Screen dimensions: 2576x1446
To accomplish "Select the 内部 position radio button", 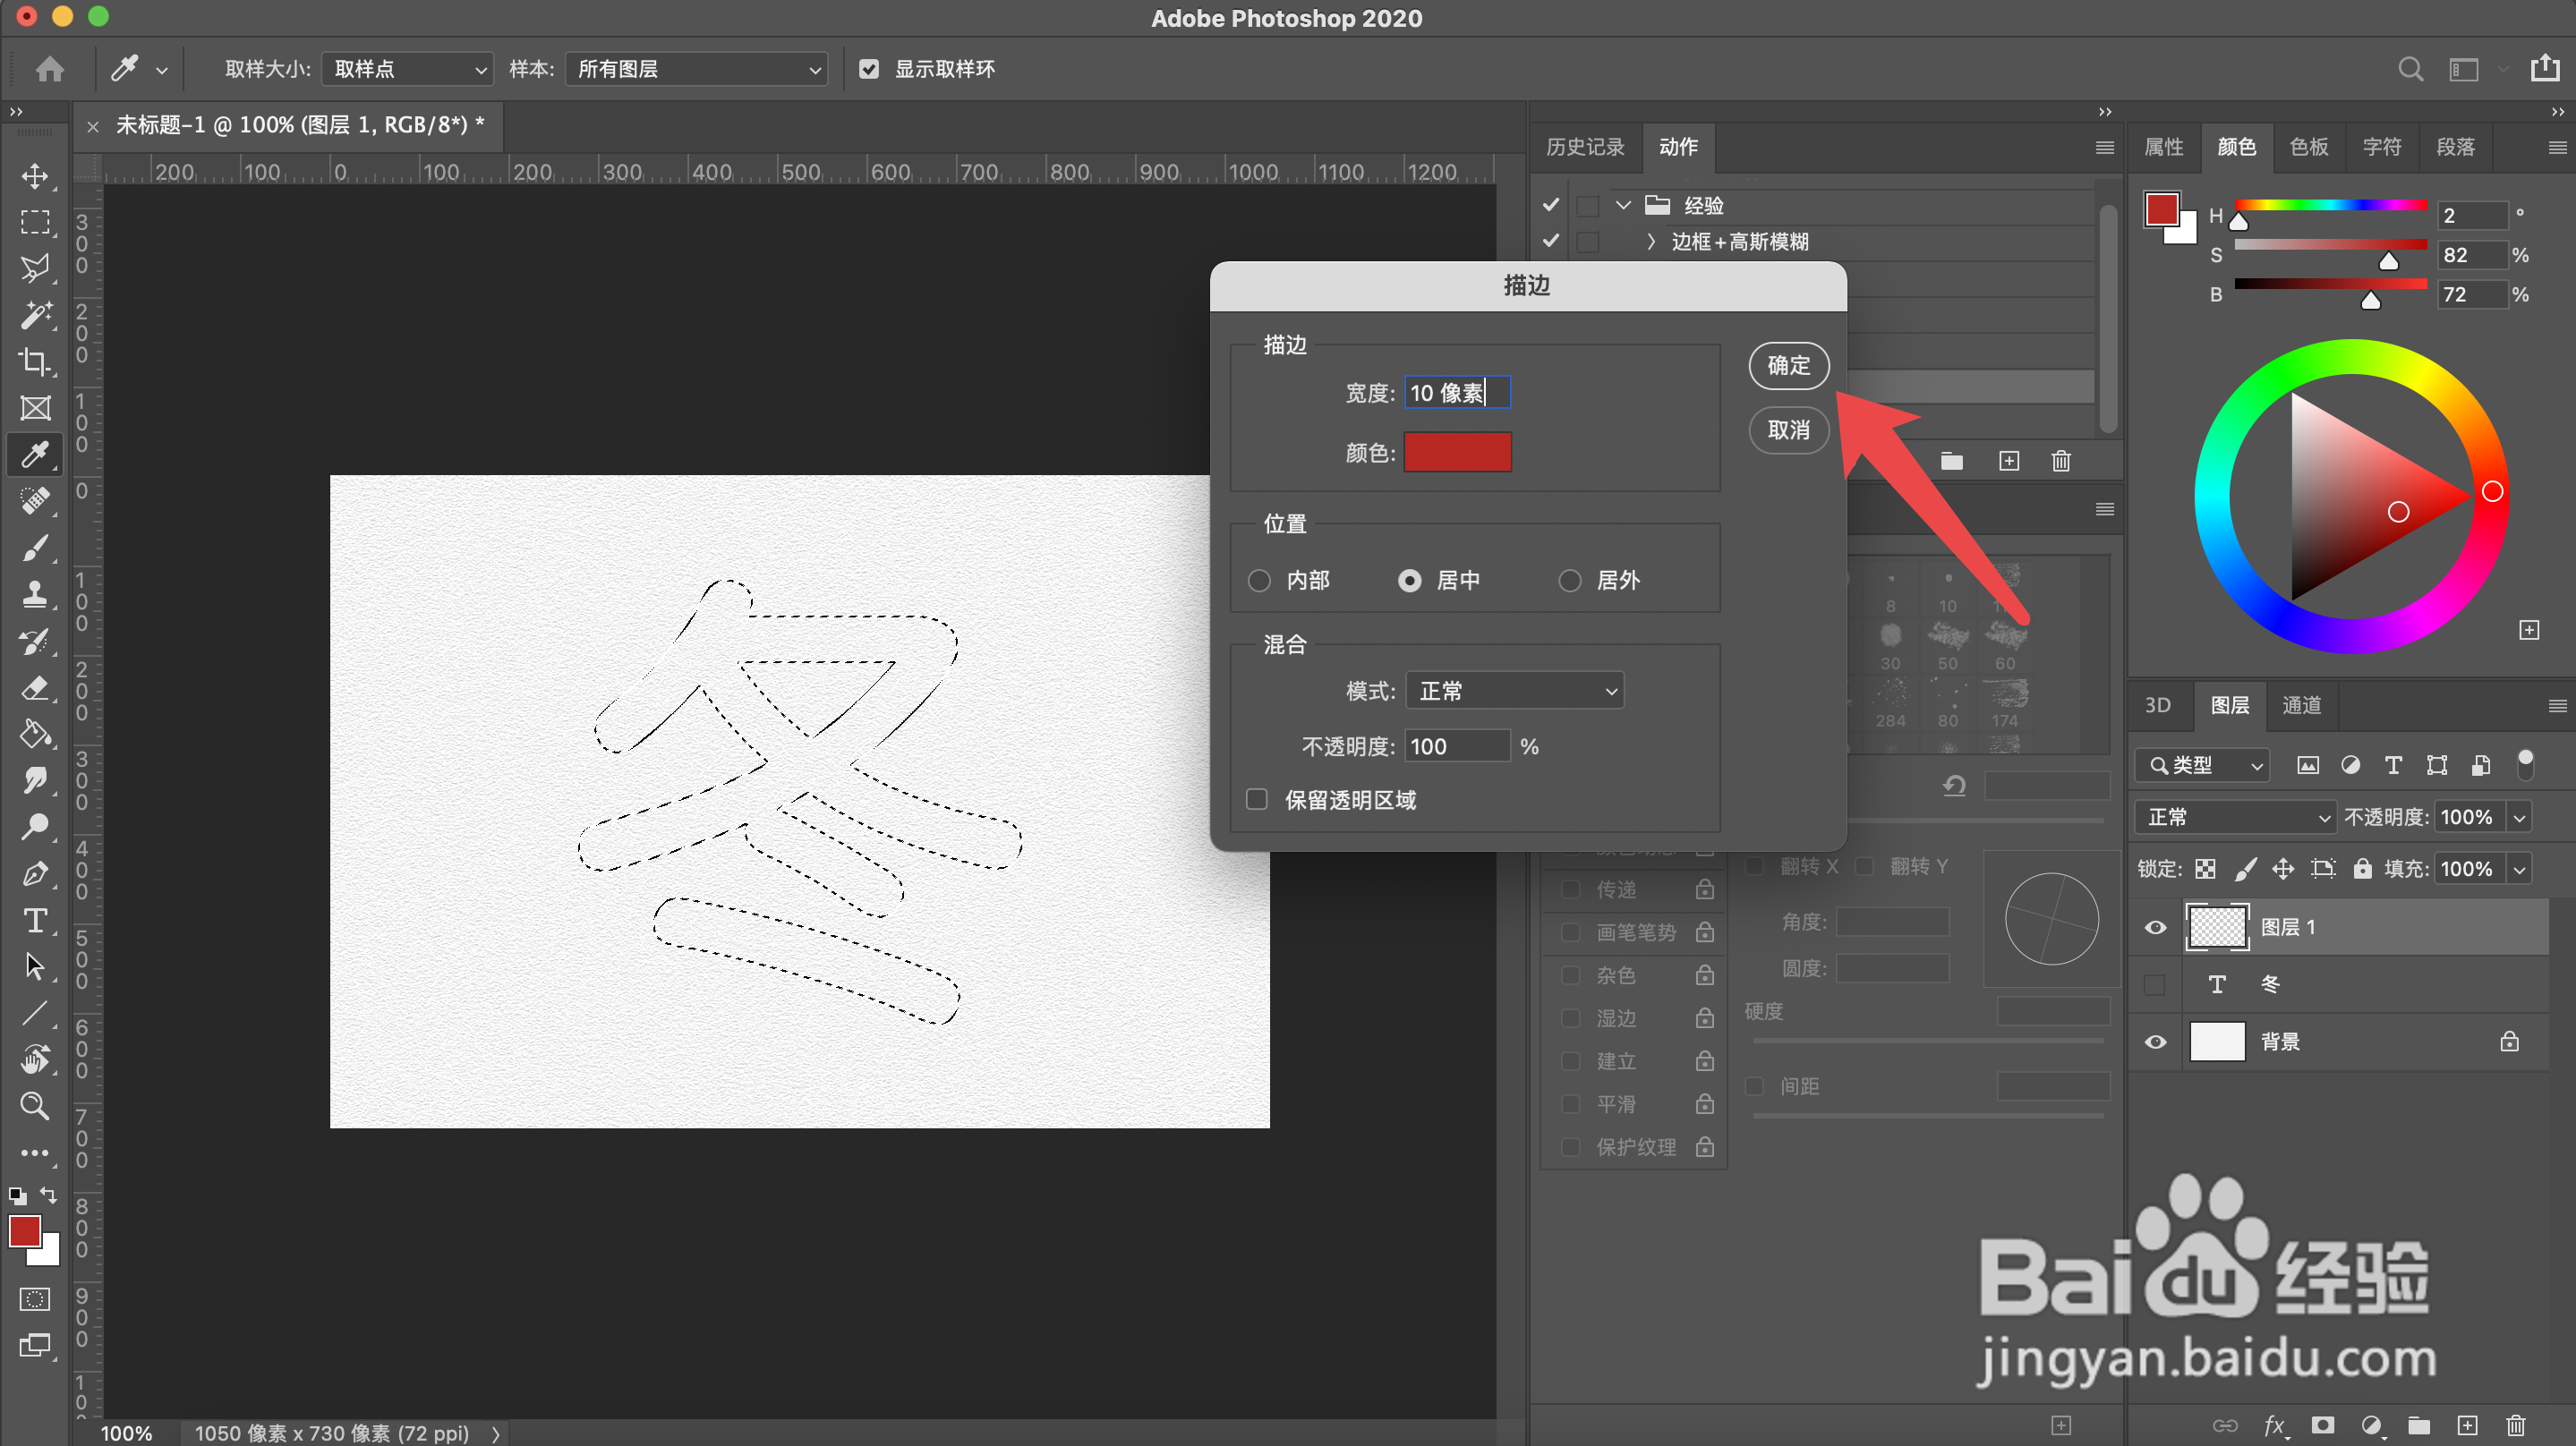I will 1259,580.
